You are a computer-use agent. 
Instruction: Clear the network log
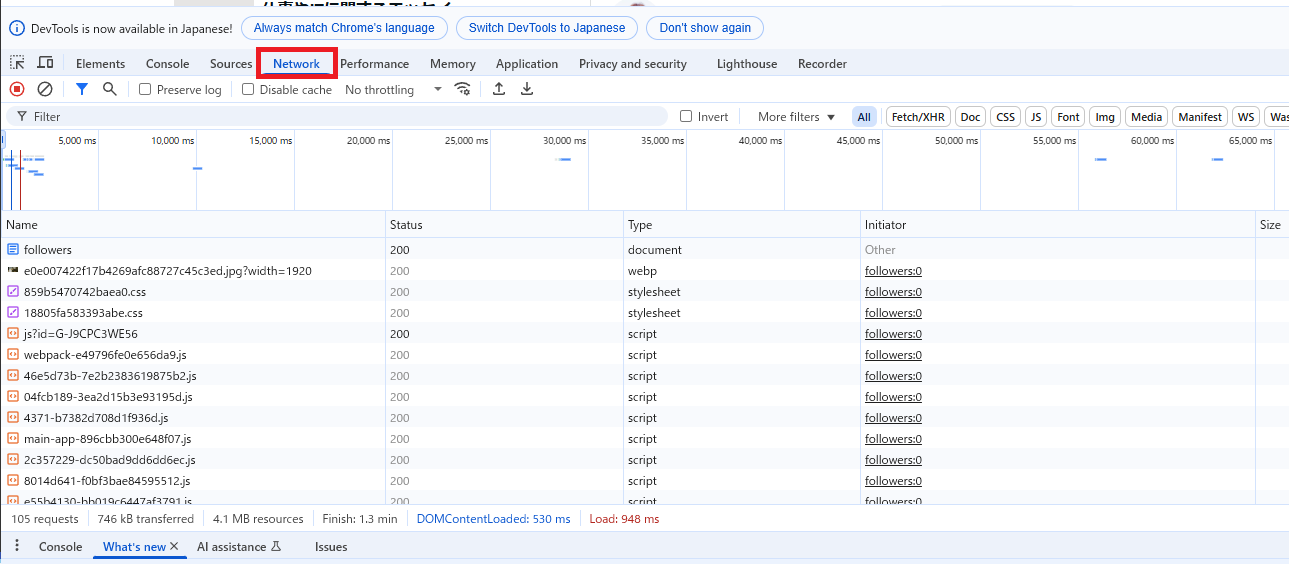coord(45,89)
